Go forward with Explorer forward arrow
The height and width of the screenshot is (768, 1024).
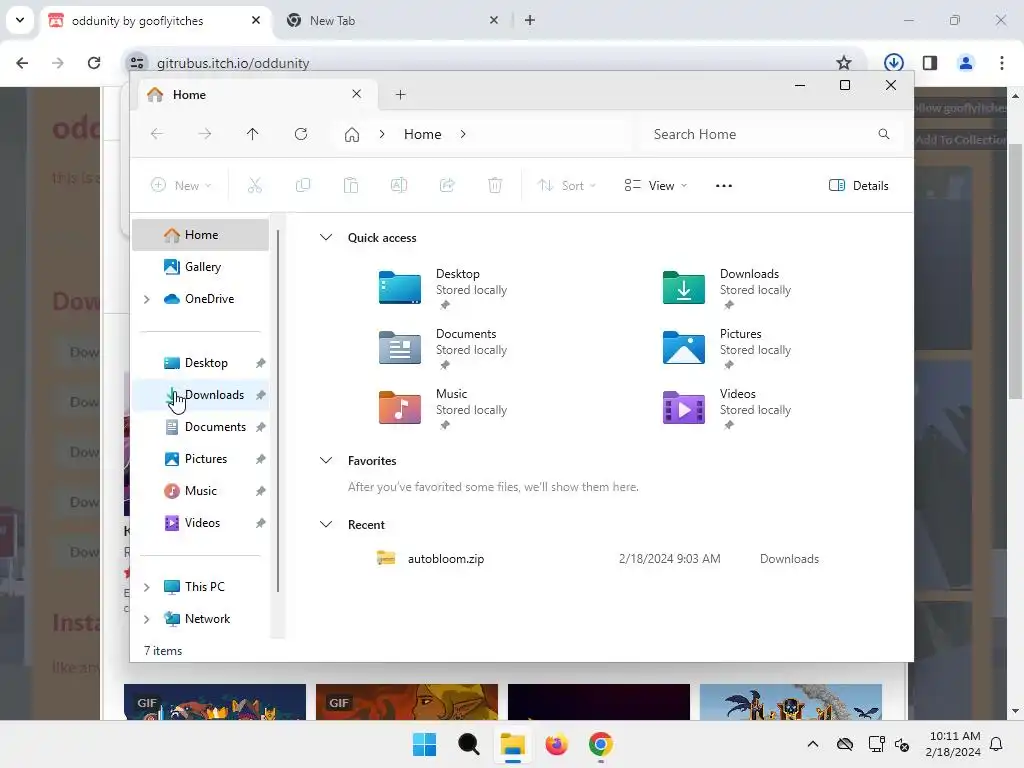point(205,134)
